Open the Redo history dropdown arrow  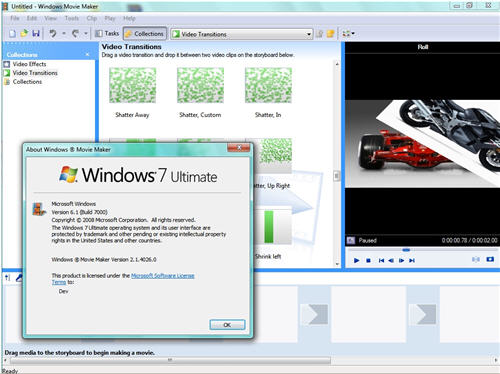86,34
